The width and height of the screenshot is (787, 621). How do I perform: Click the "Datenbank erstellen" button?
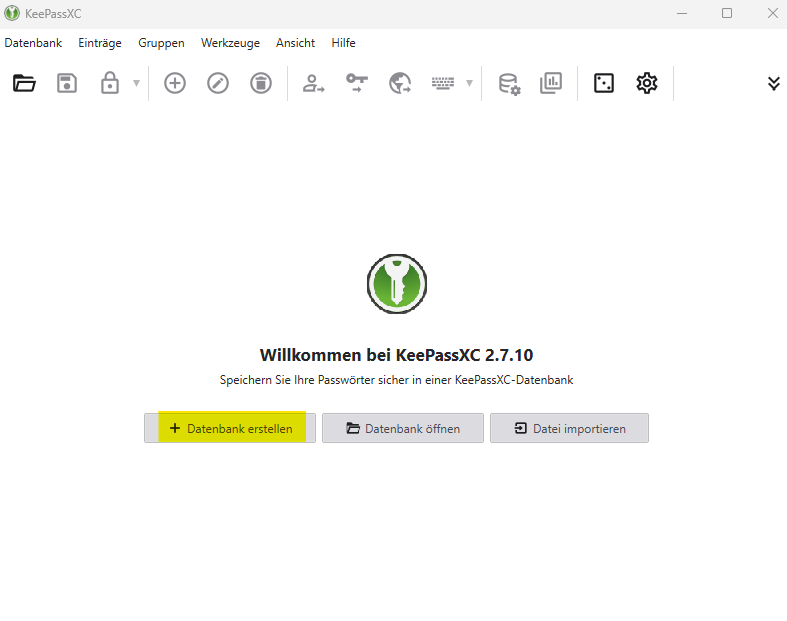(x=230, y=428)
